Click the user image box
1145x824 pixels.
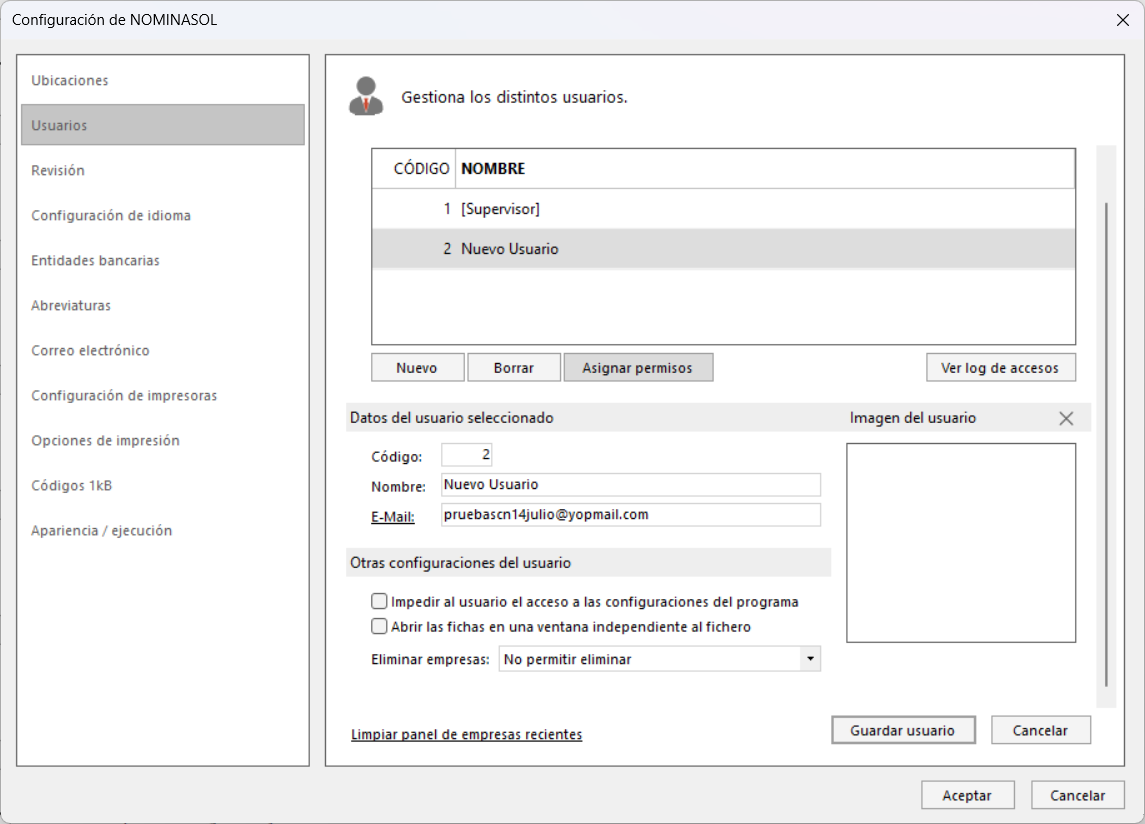tap(961, 543)
